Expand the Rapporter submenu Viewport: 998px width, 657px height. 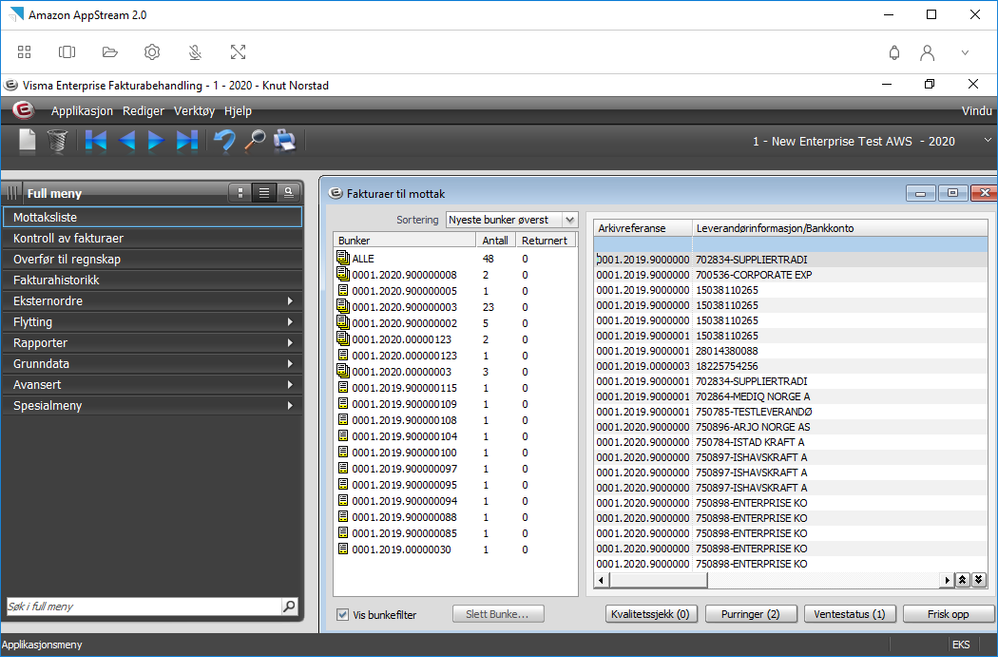(152, 343)
